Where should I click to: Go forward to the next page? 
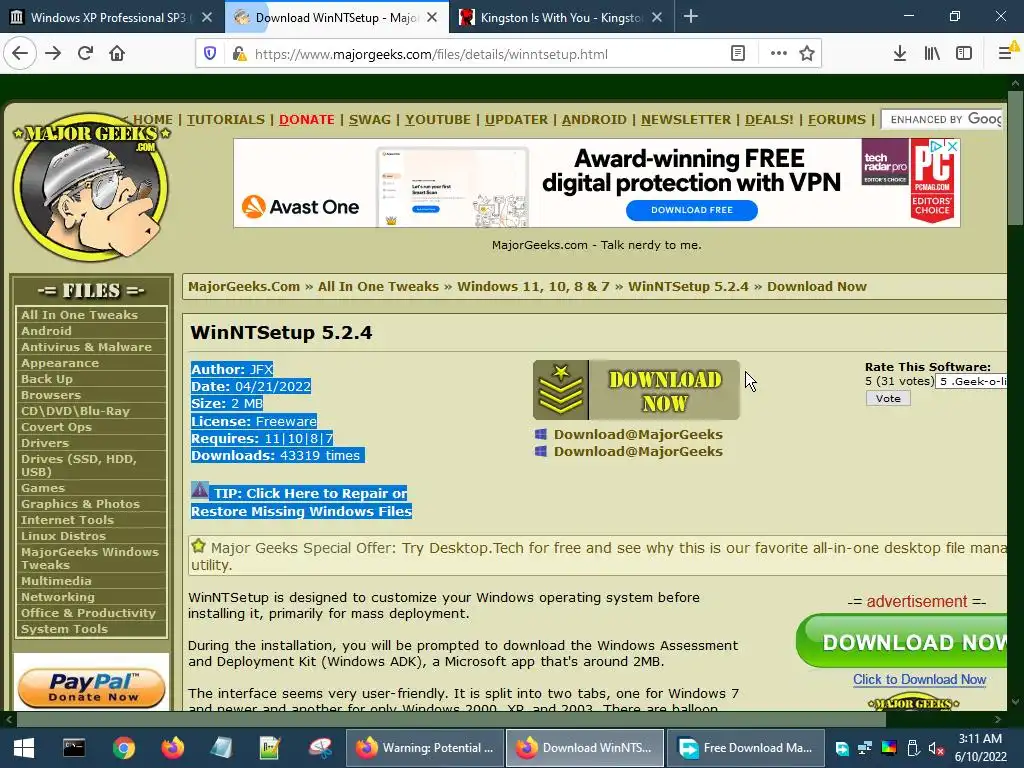(x=54, y=54)
